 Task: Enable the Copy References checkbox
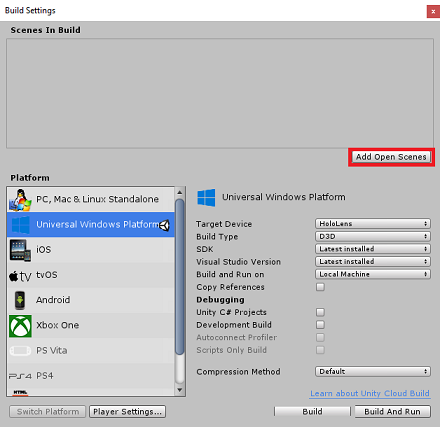coord(320,287)
